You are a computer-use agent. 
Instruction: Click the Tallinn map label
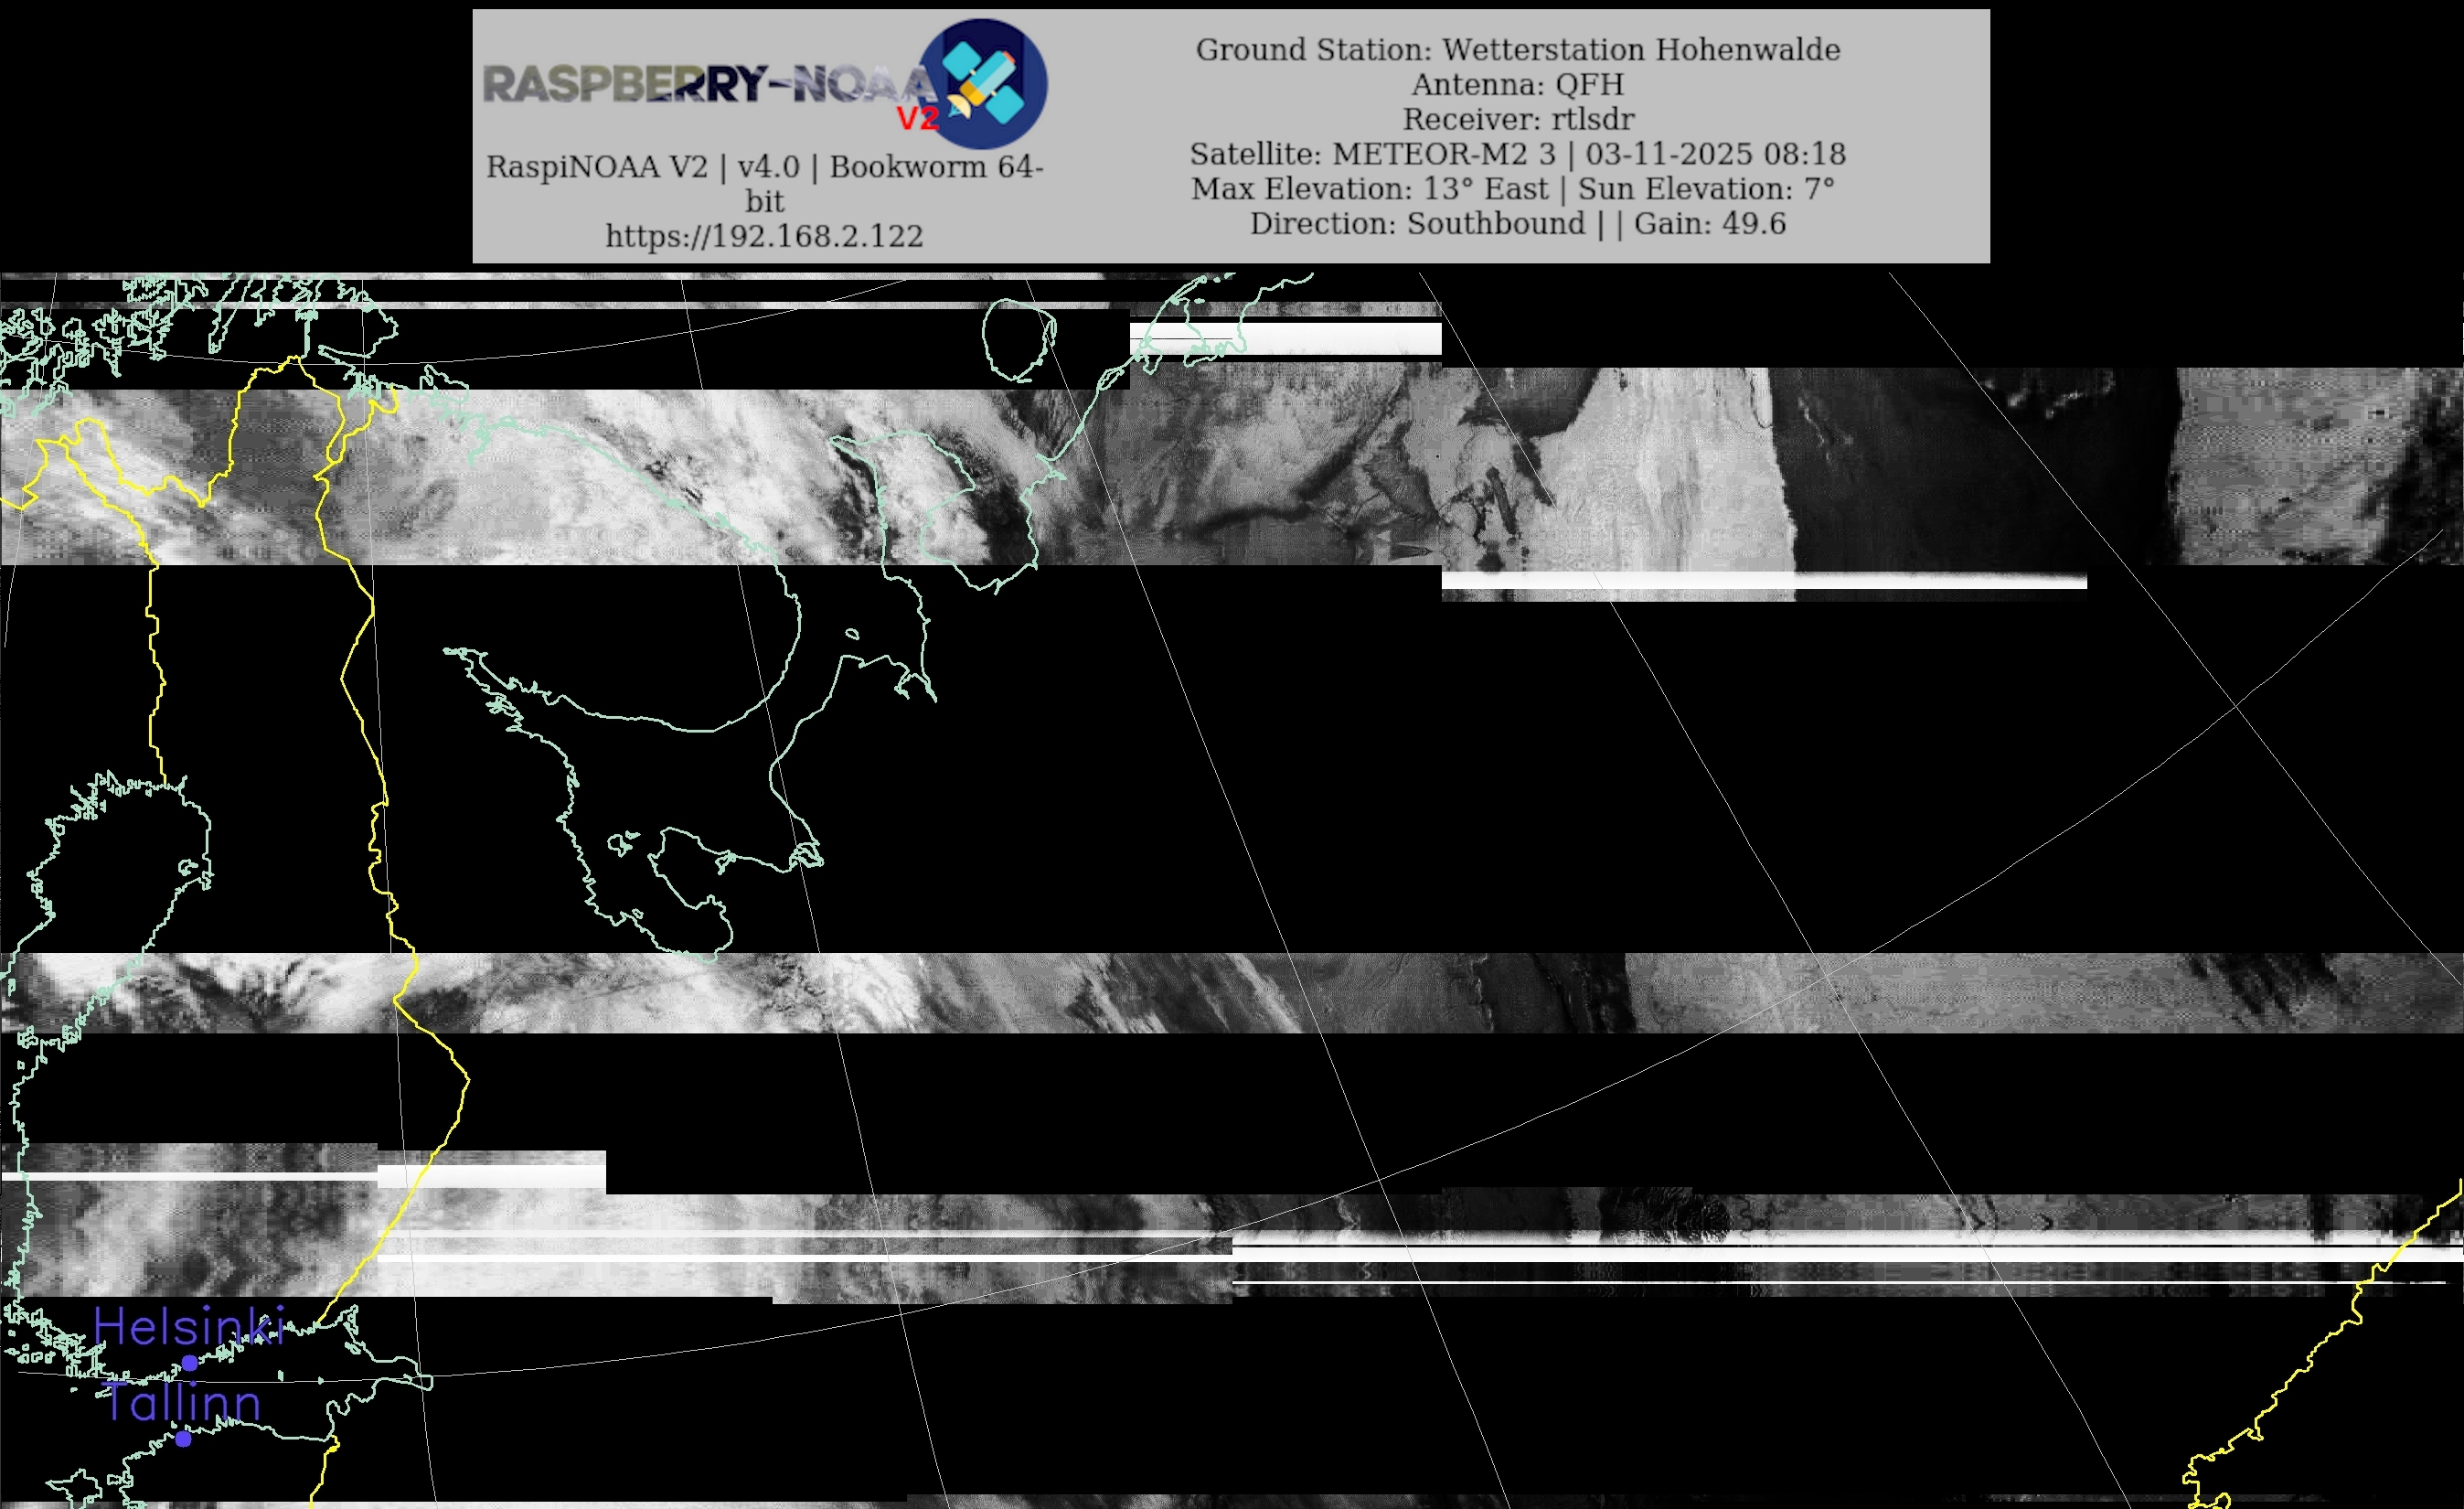click(182, 1402)
